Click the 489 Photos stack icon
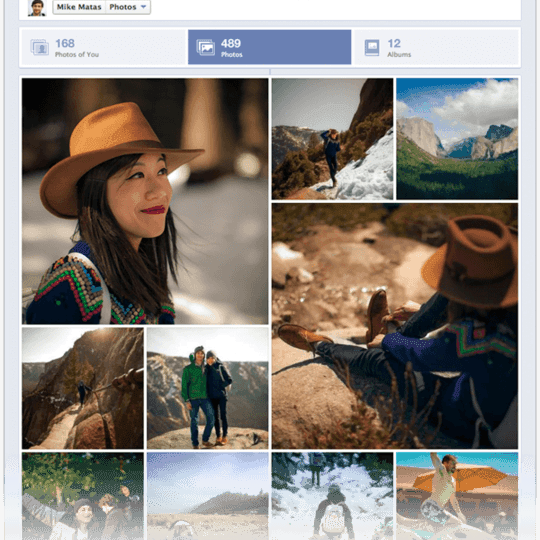This screenshot has height=540, width=540. [206, 48]
